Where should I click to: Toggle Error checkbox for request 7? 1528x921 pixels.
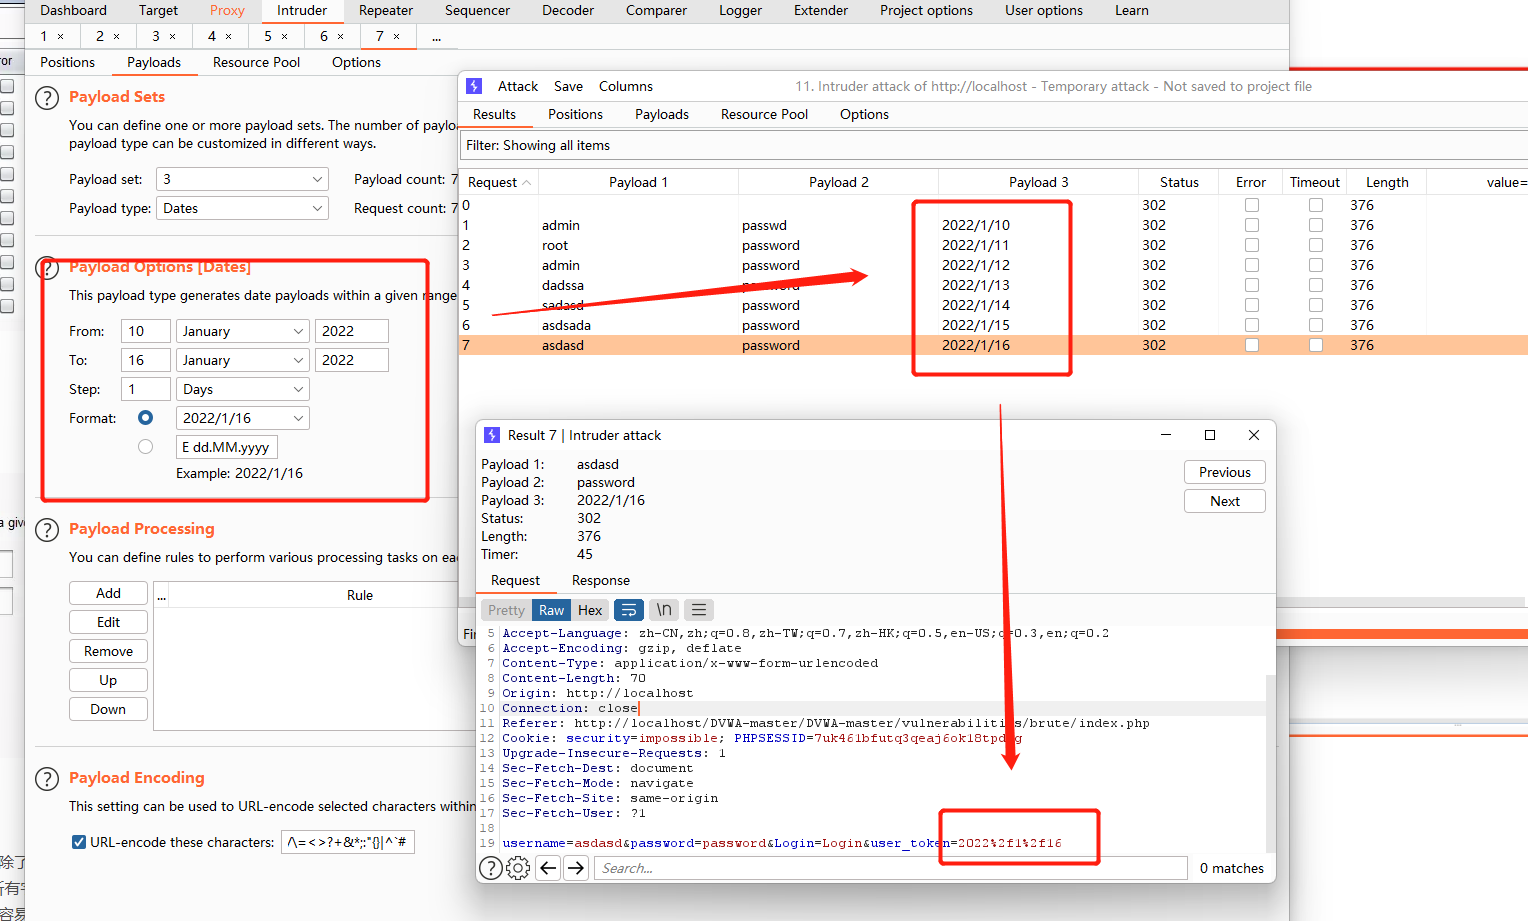[1251, 345]
